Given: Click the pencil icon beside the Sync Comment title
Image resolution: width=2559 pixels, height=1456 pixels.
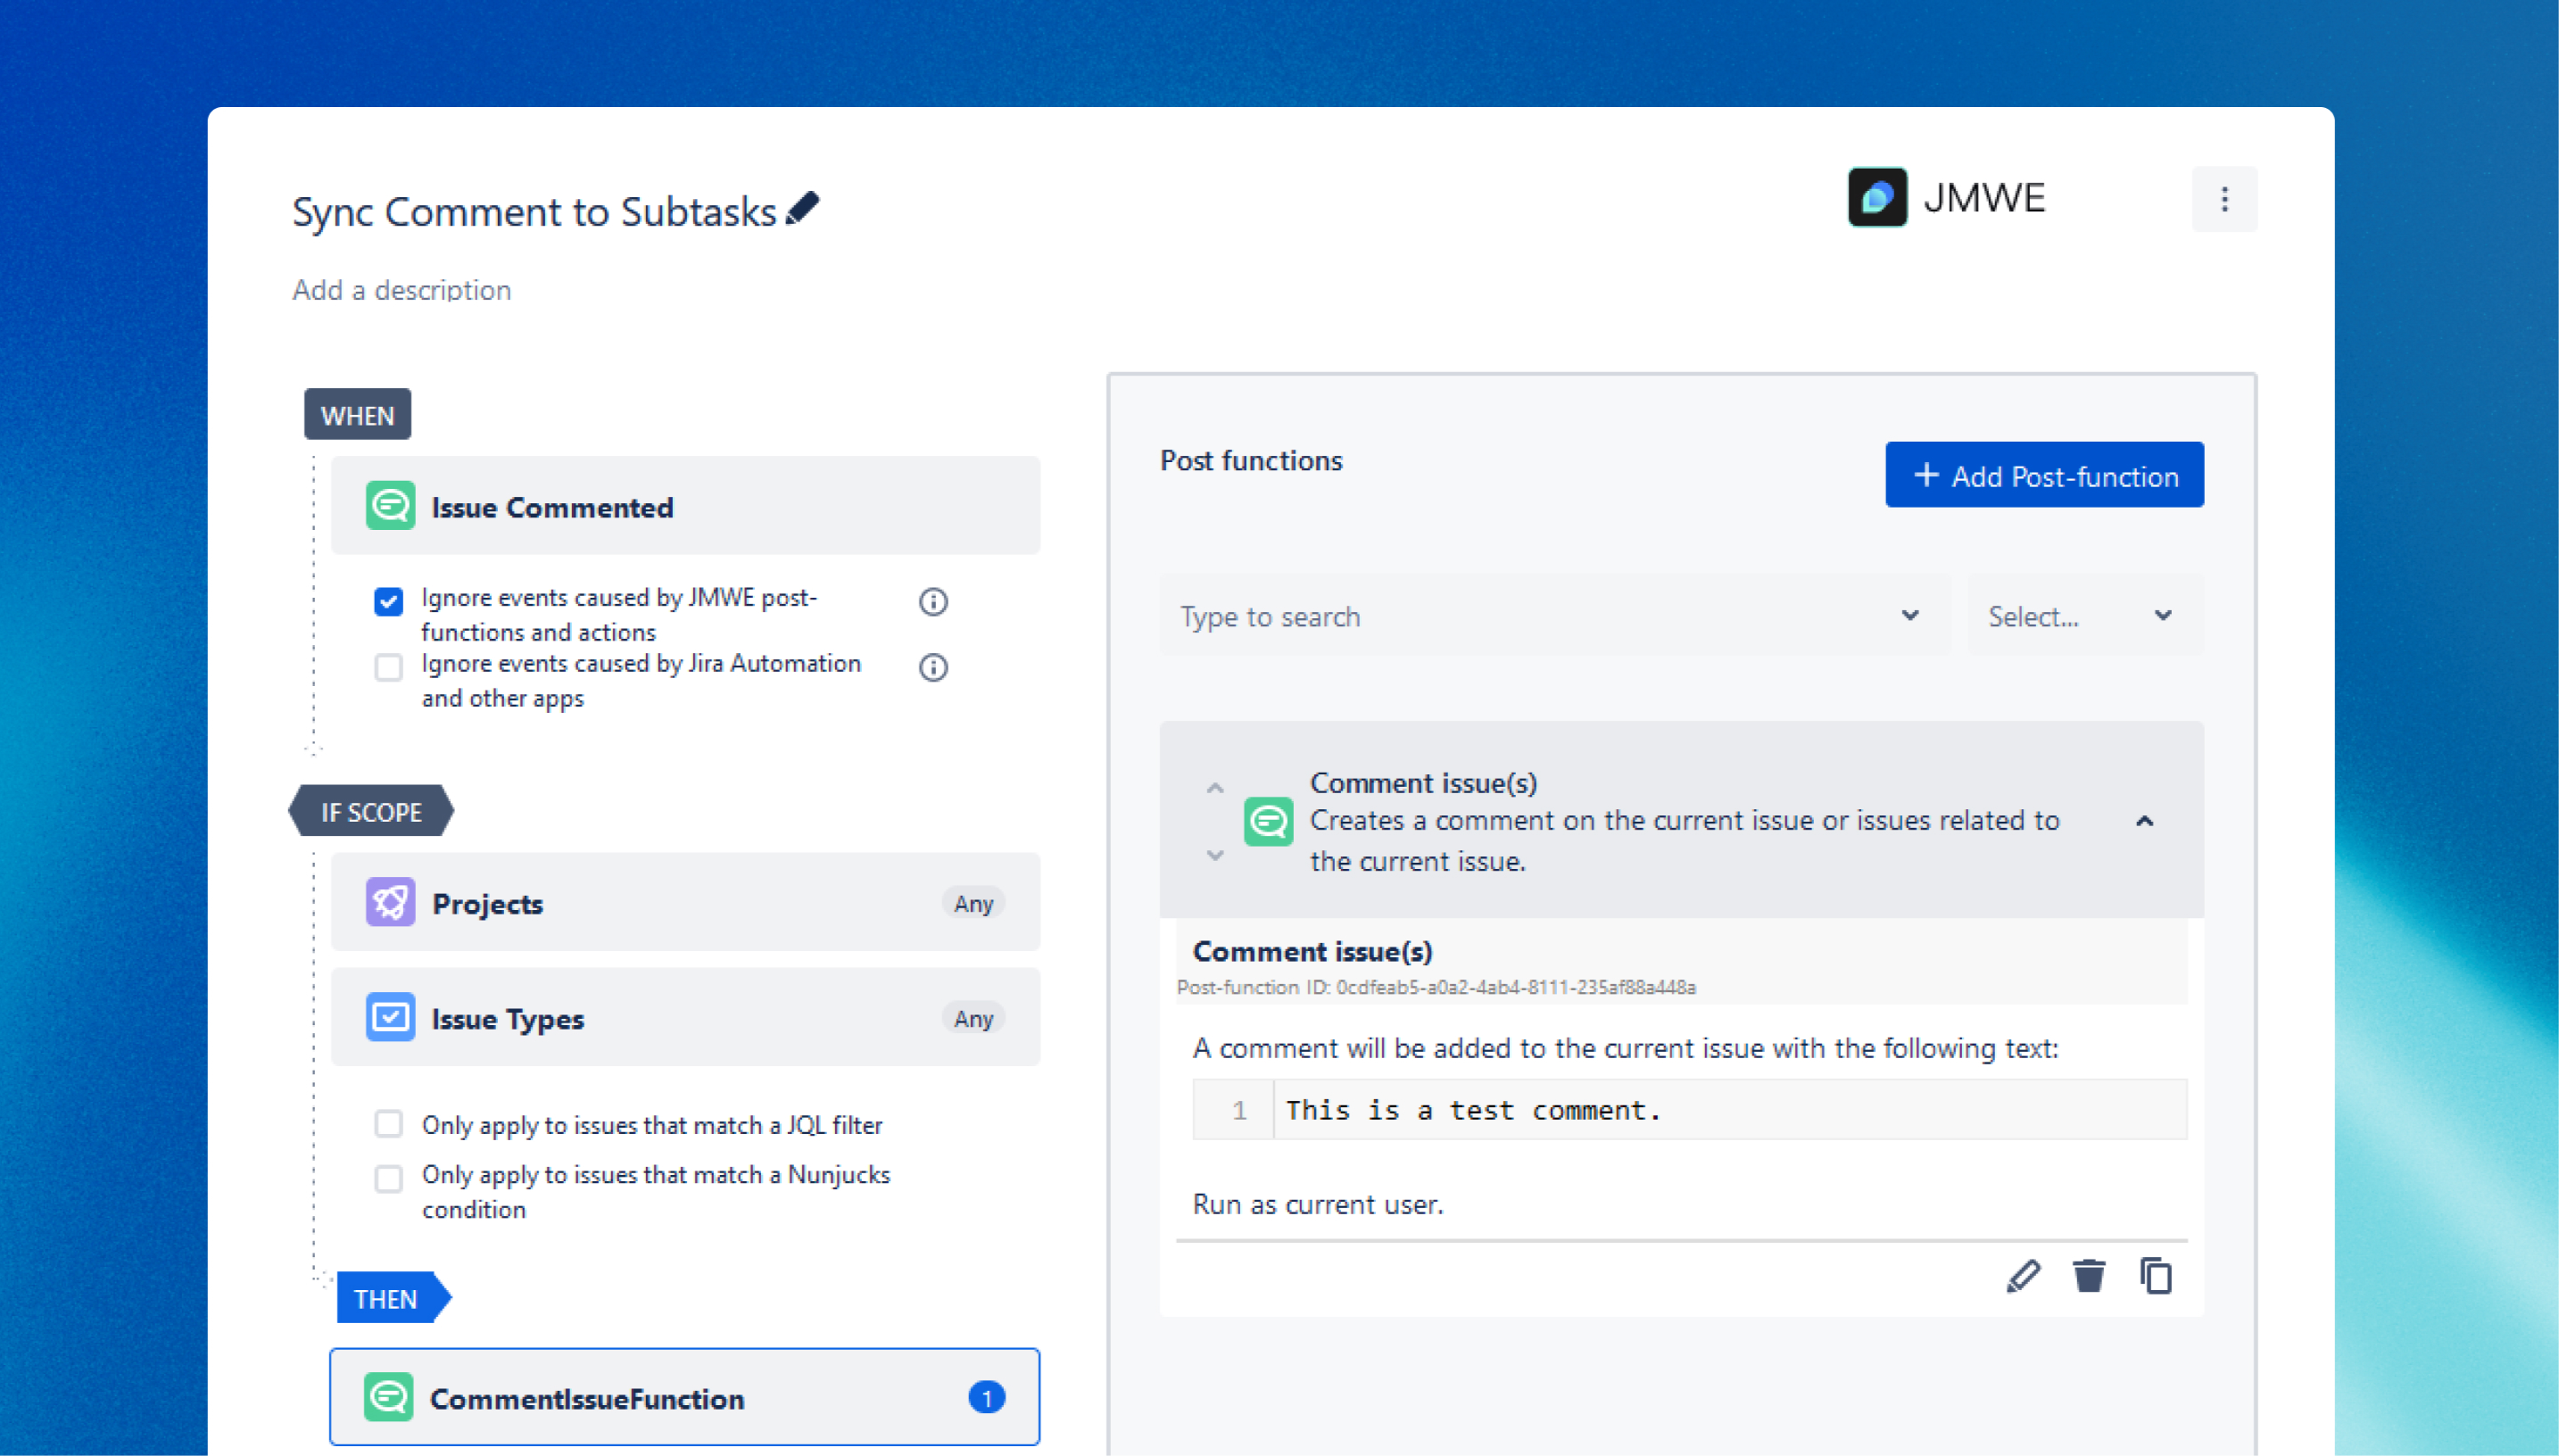Looking at the screenshot, I should pyautogui.click(x=802, y=209).
